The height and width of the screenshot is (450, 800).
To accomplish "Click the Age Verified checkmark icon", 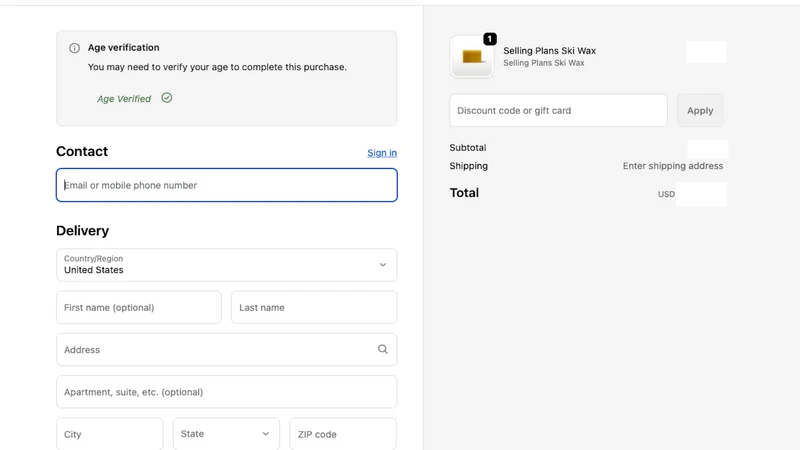I will pos(167,97).
